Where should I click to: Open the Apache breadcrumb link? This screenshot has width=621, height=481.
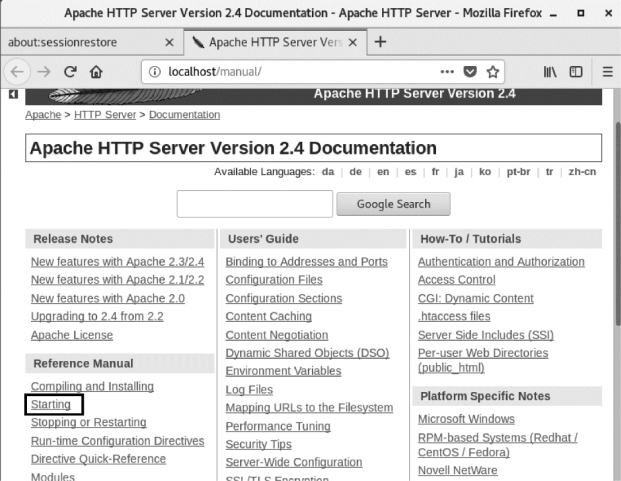(43, 115)
